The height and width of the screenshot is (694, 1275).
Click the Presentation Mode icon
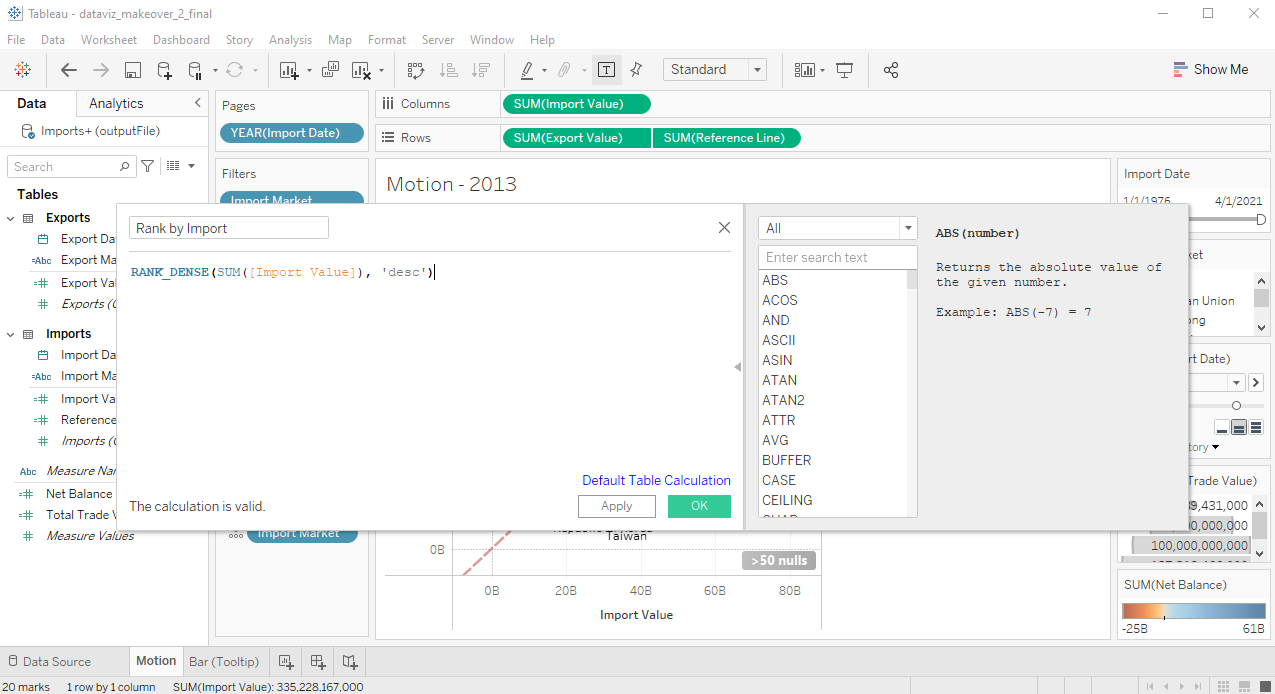click(x=845, y=70)
